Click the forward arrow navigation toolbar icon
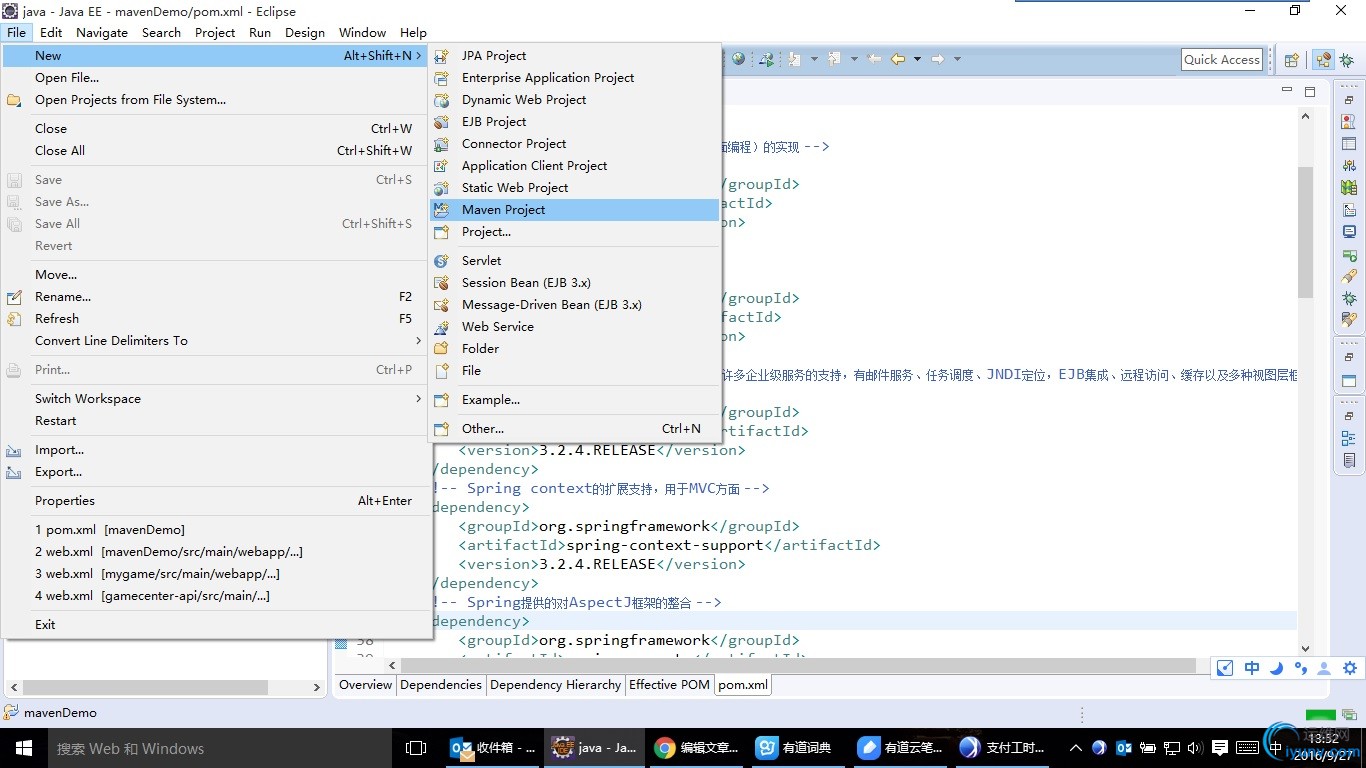1366x768 pixels. [937, 59]
